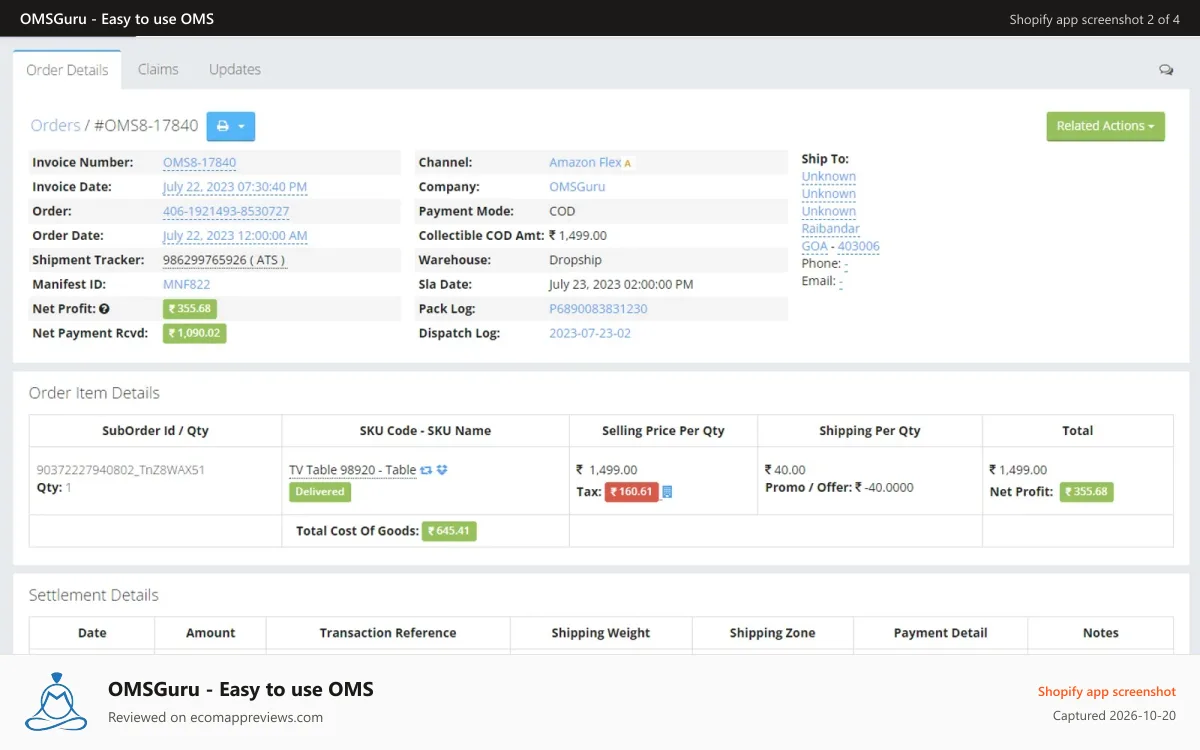The height and width of the screenshot is (750, 1200).
Task: Open the Amazon Flex channel link
Action: click(x=585, y=163)
